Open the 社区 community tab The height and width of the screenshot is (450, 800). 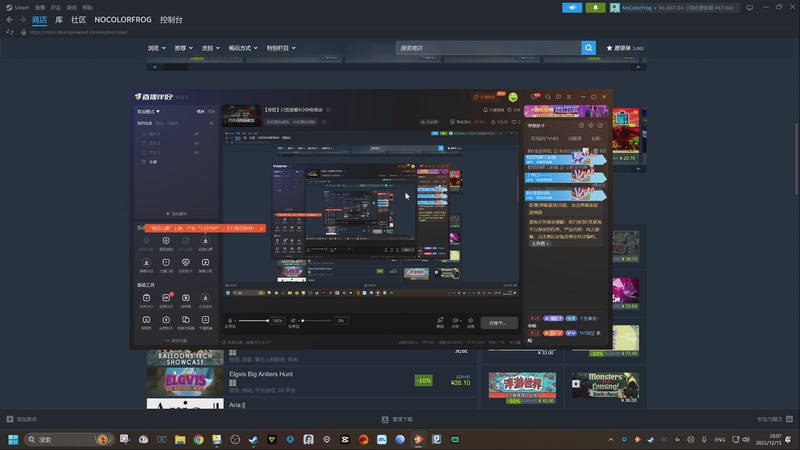pos(78,19)
